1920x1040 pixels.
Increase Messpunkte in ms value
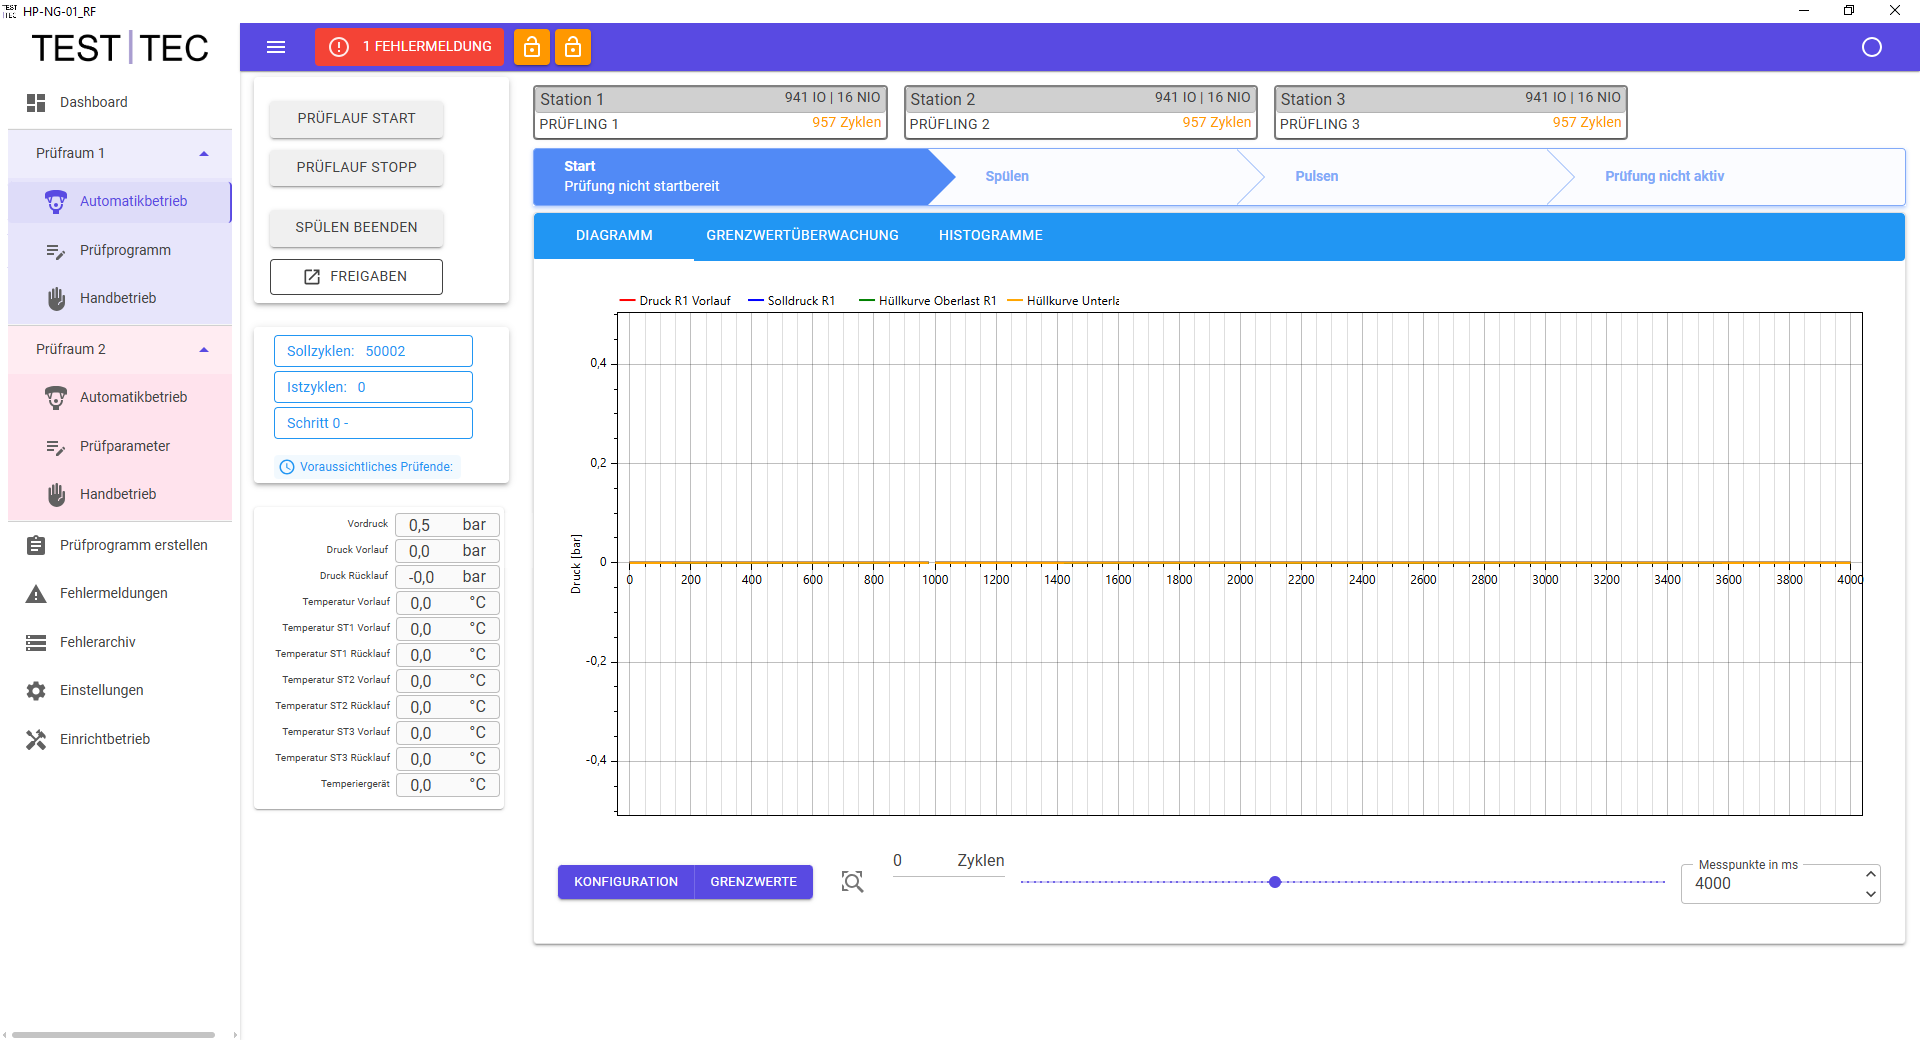[1870, 874]
